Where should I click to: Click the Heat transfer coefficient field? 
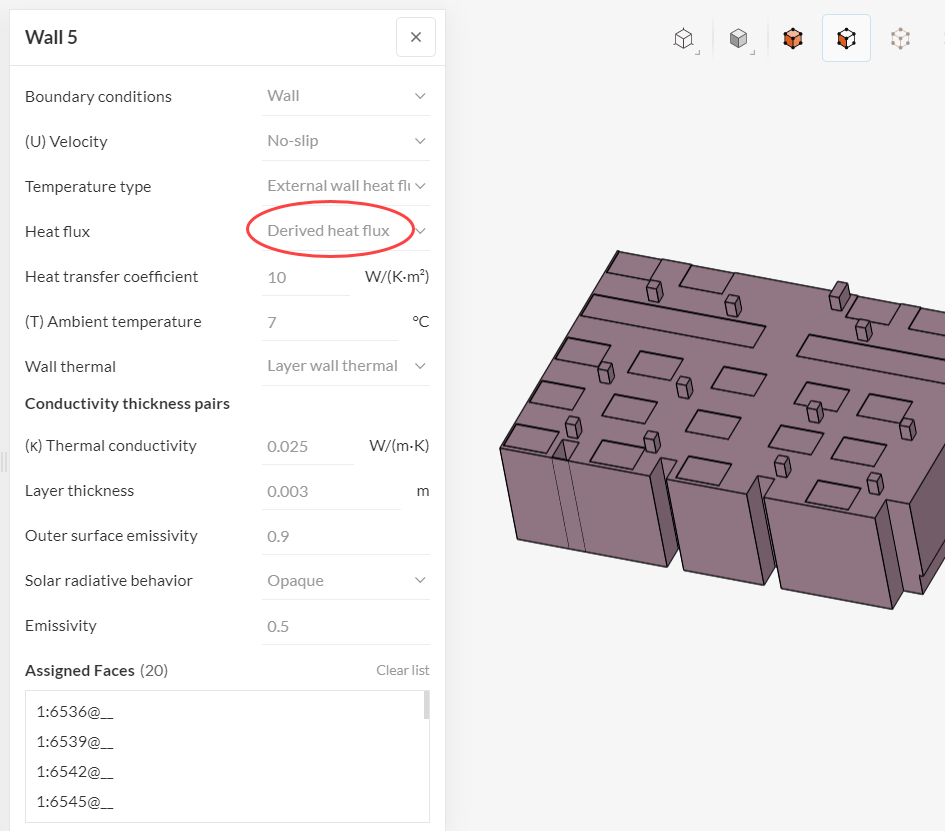[306, 277]
